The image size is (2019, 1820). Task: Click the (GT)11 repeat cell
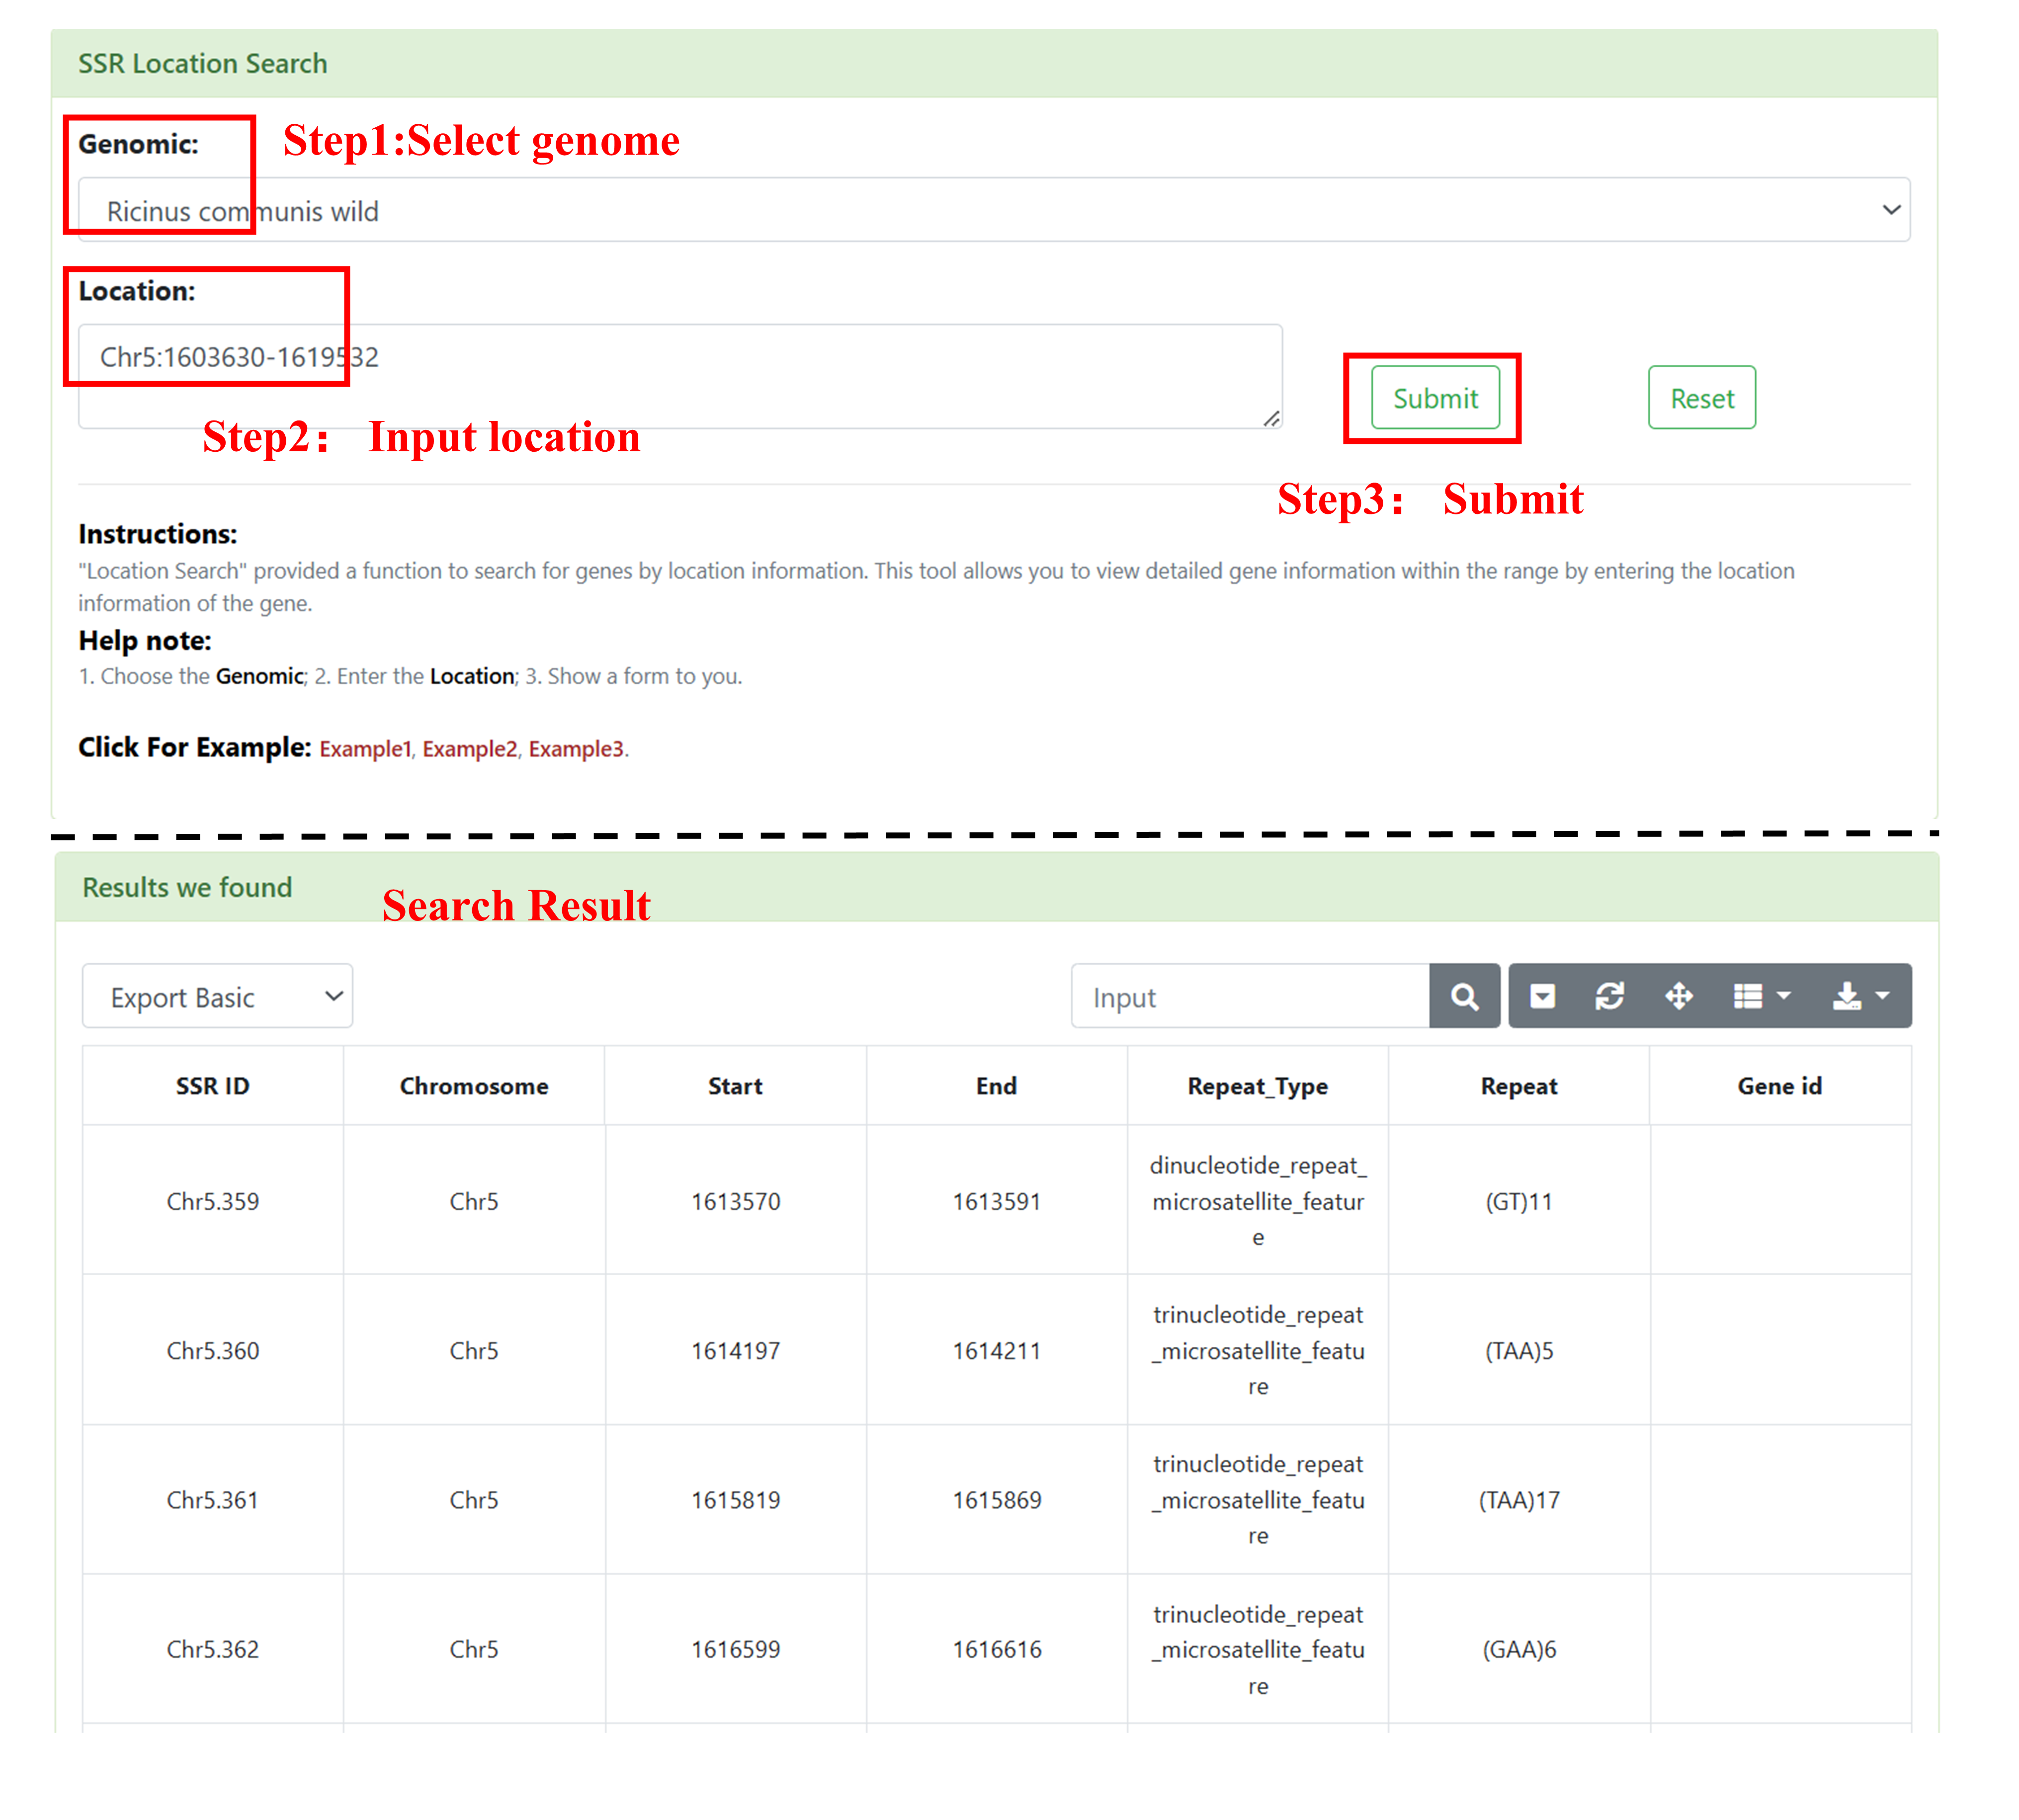pos(1519,1201)
